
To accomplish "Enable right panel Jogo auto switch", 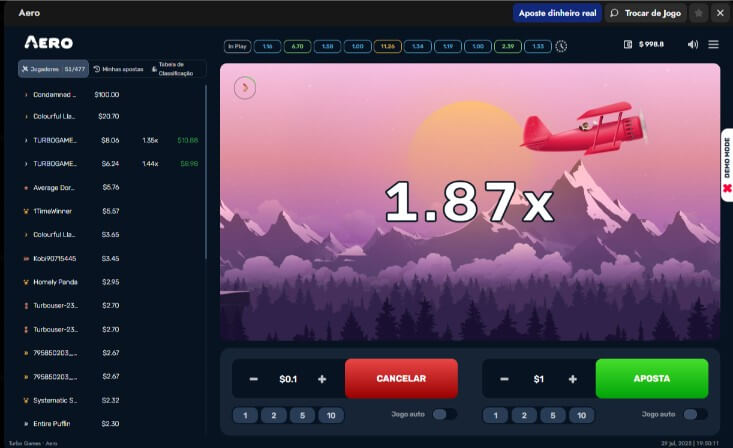I will point(695,414).
